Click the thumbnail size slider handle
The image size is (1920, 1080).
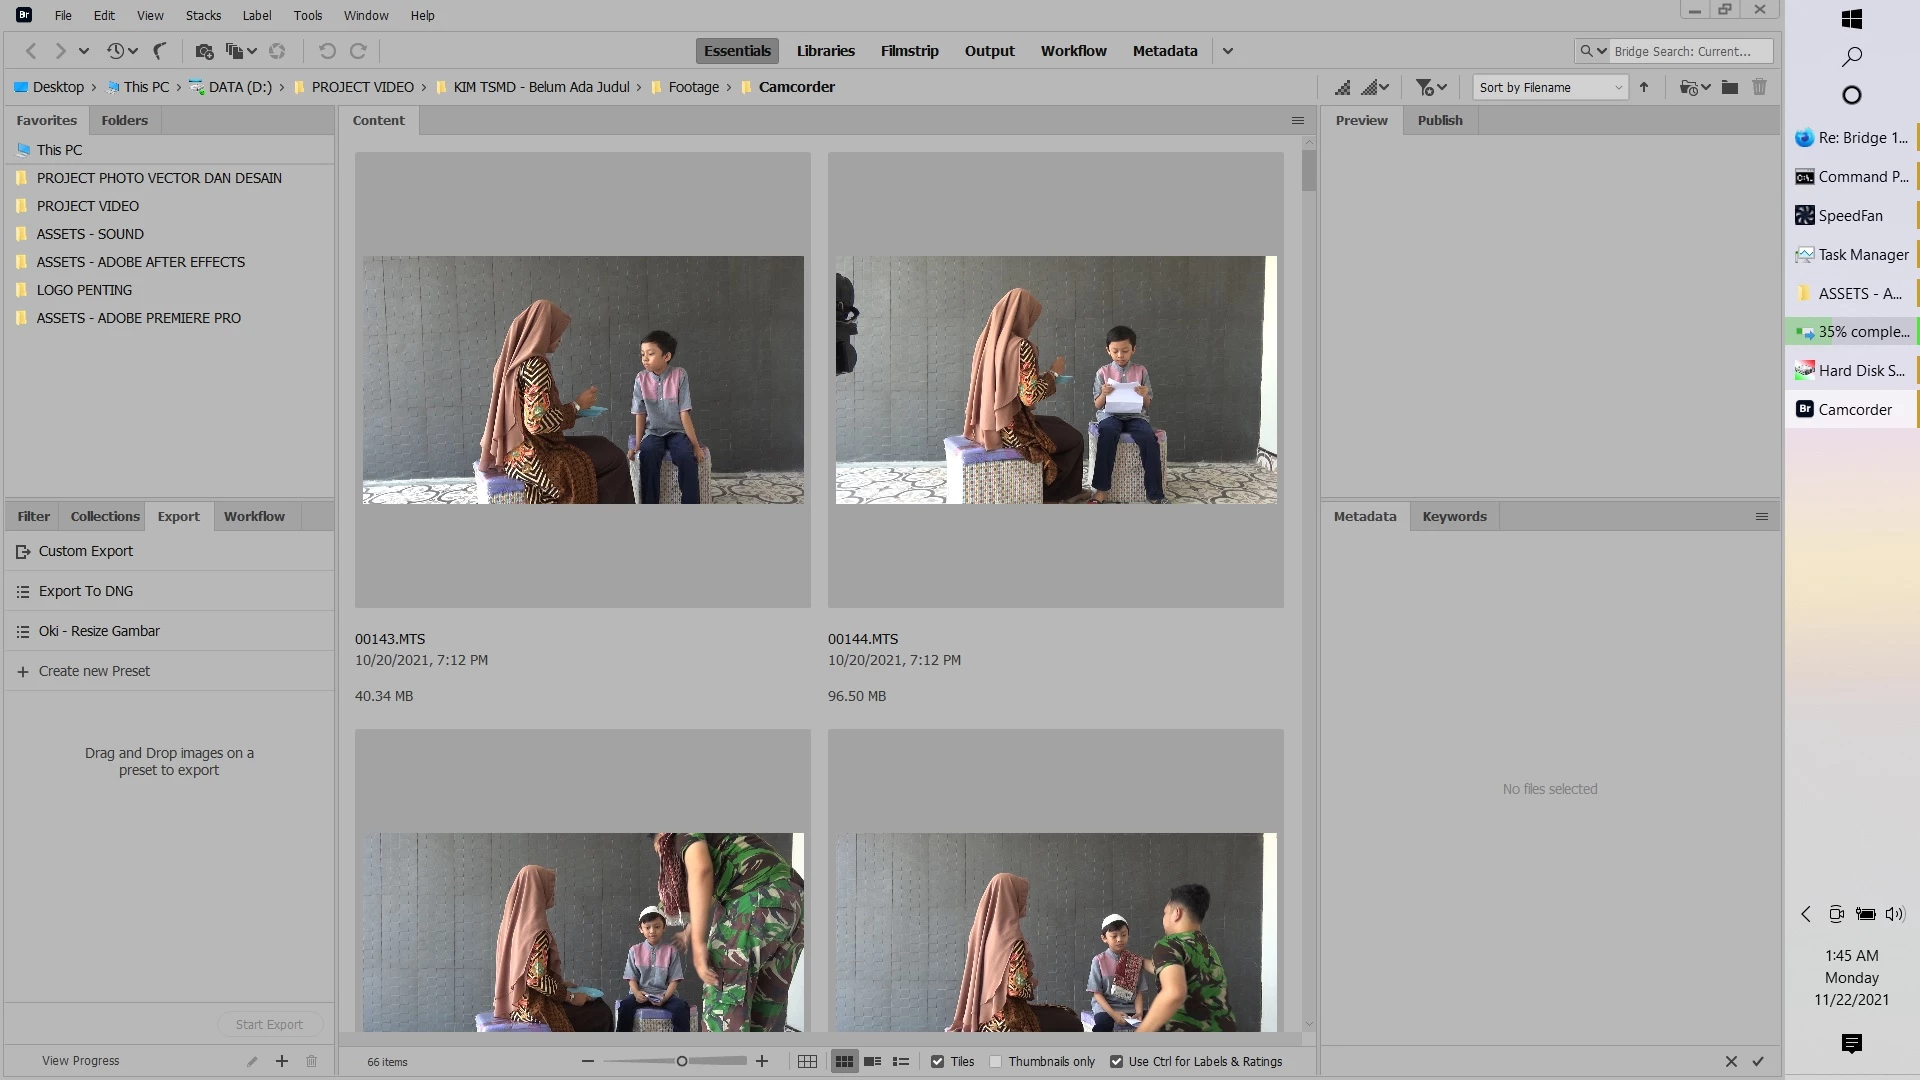682,1061
